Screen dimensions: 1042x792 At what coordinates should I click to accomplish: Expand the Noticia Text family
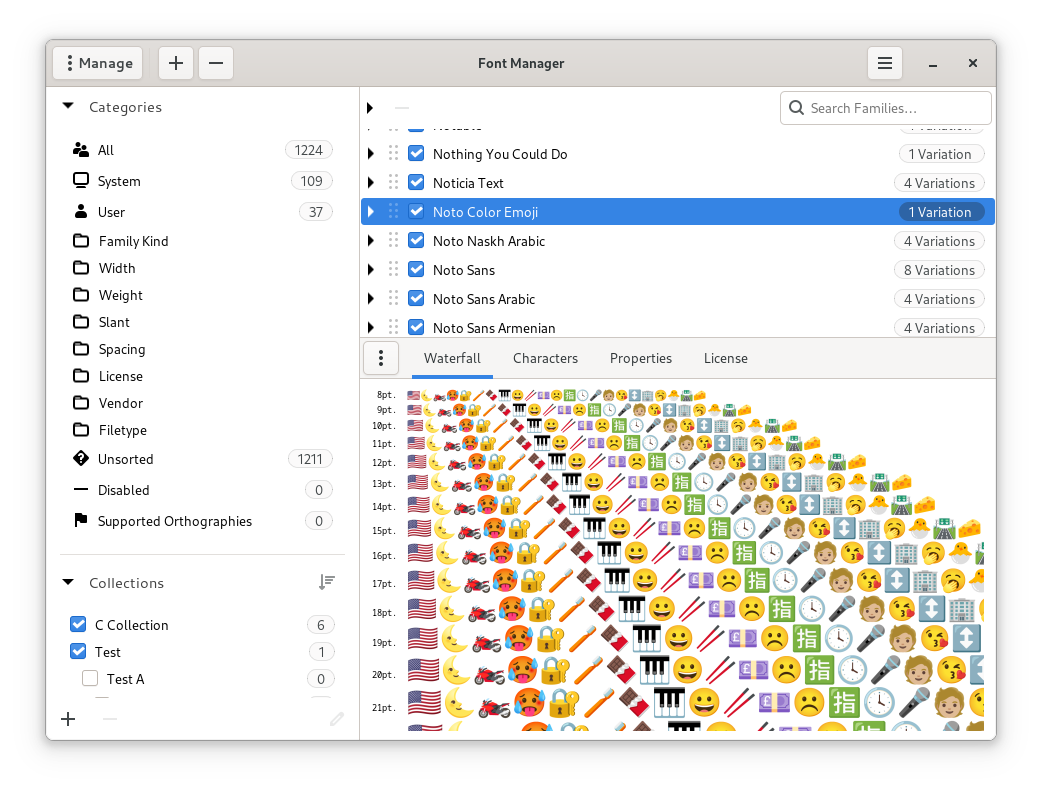point(370,182)
